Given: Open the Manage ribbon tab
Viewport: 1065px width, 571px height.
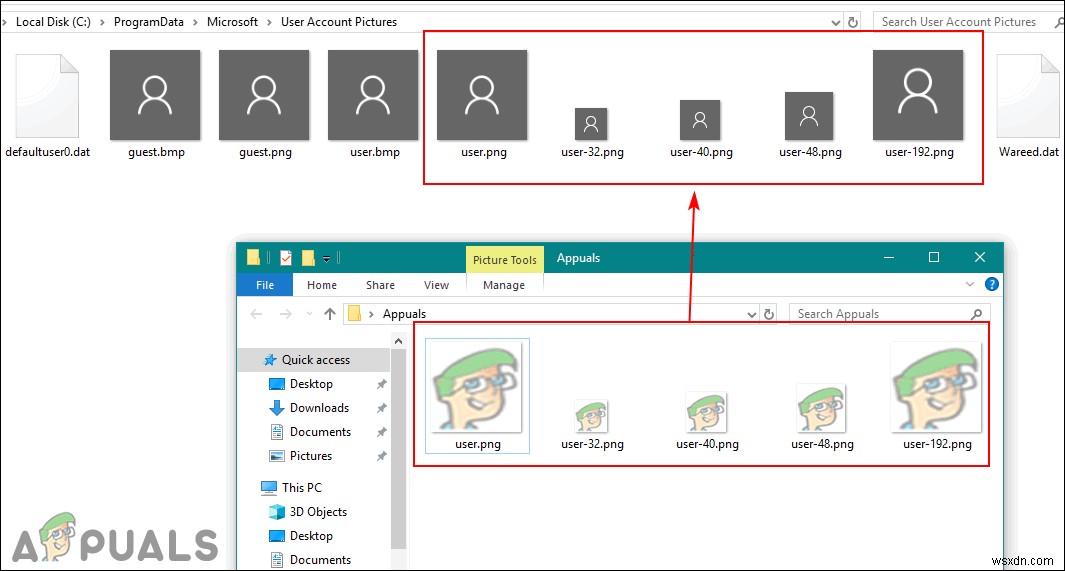Looking at the screenshot, I should click(x=504, y=285).
